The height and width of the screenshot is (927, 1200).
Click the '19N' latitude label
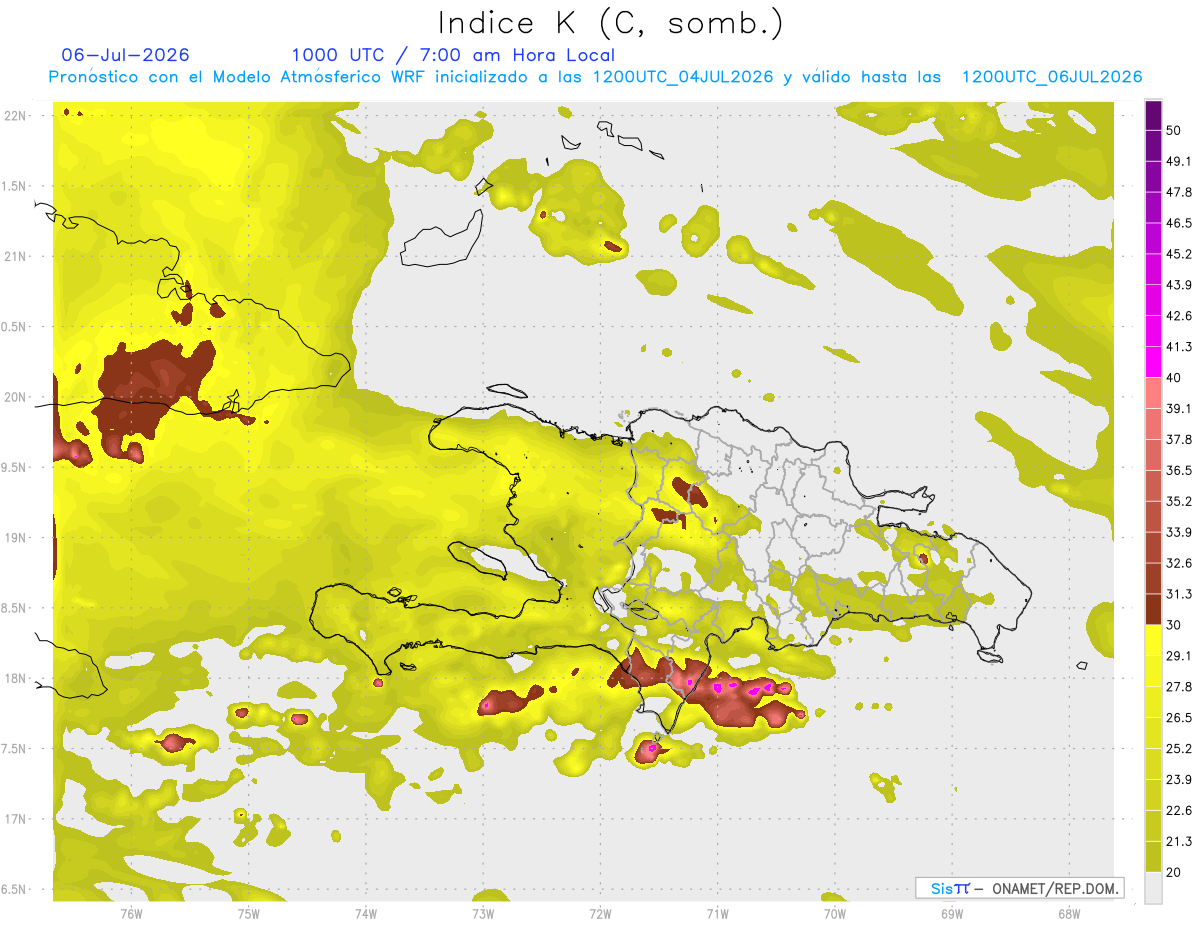click(x=16, y=538)
